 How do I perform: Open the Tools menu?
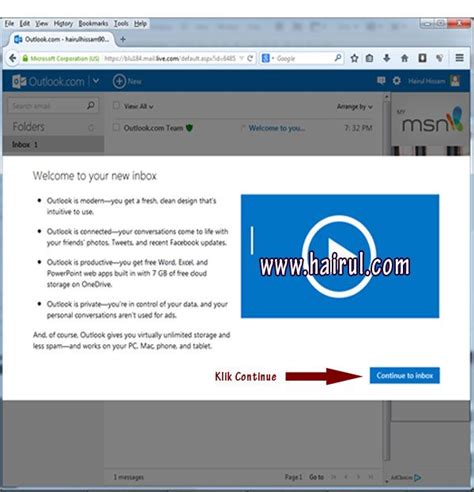point(121,24)
